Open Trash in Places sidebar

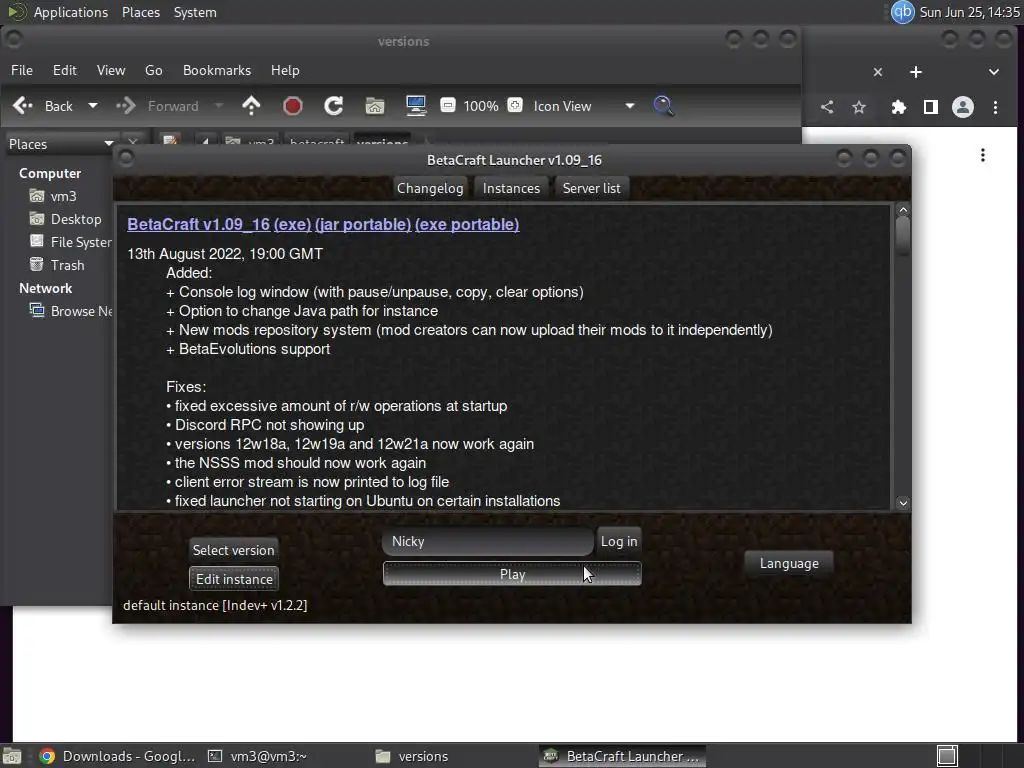tap(57, 265)
